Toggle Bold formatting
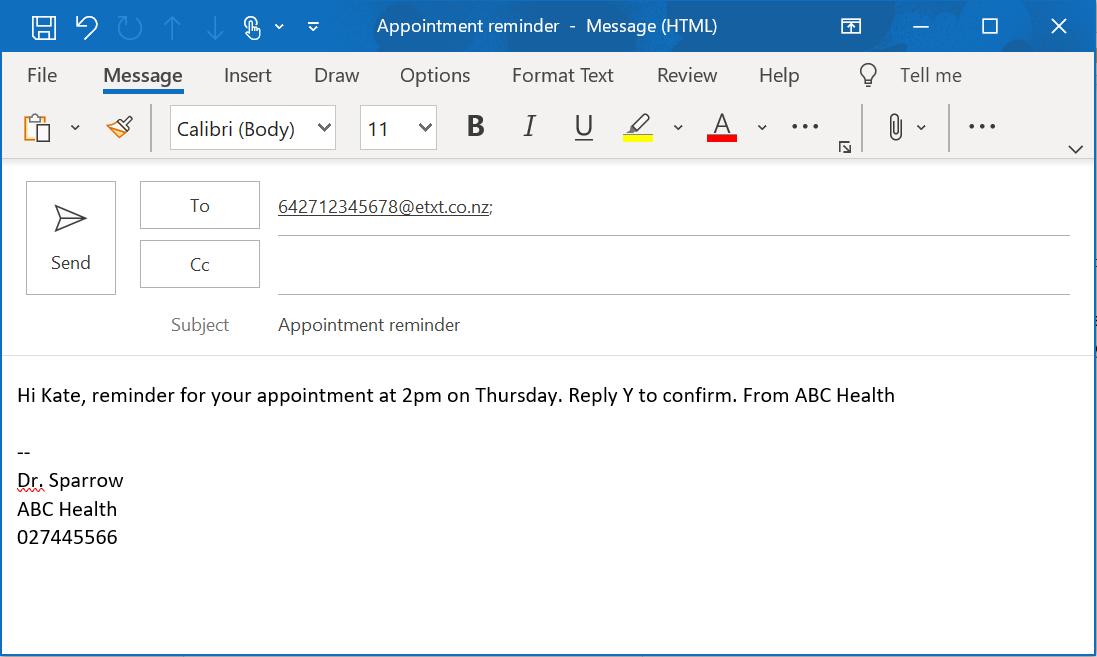Viewport: 1097px width, 657px height. [476, 127]
